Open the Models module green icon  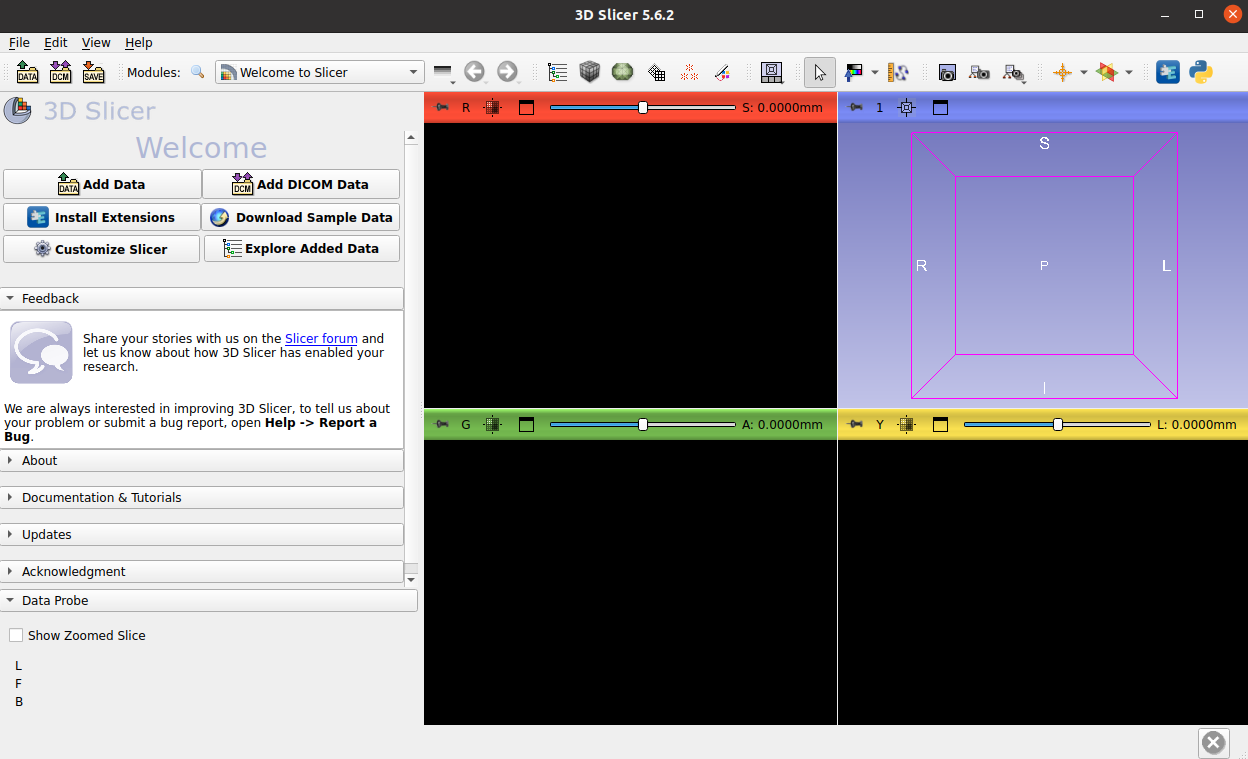tap(623, 72)
